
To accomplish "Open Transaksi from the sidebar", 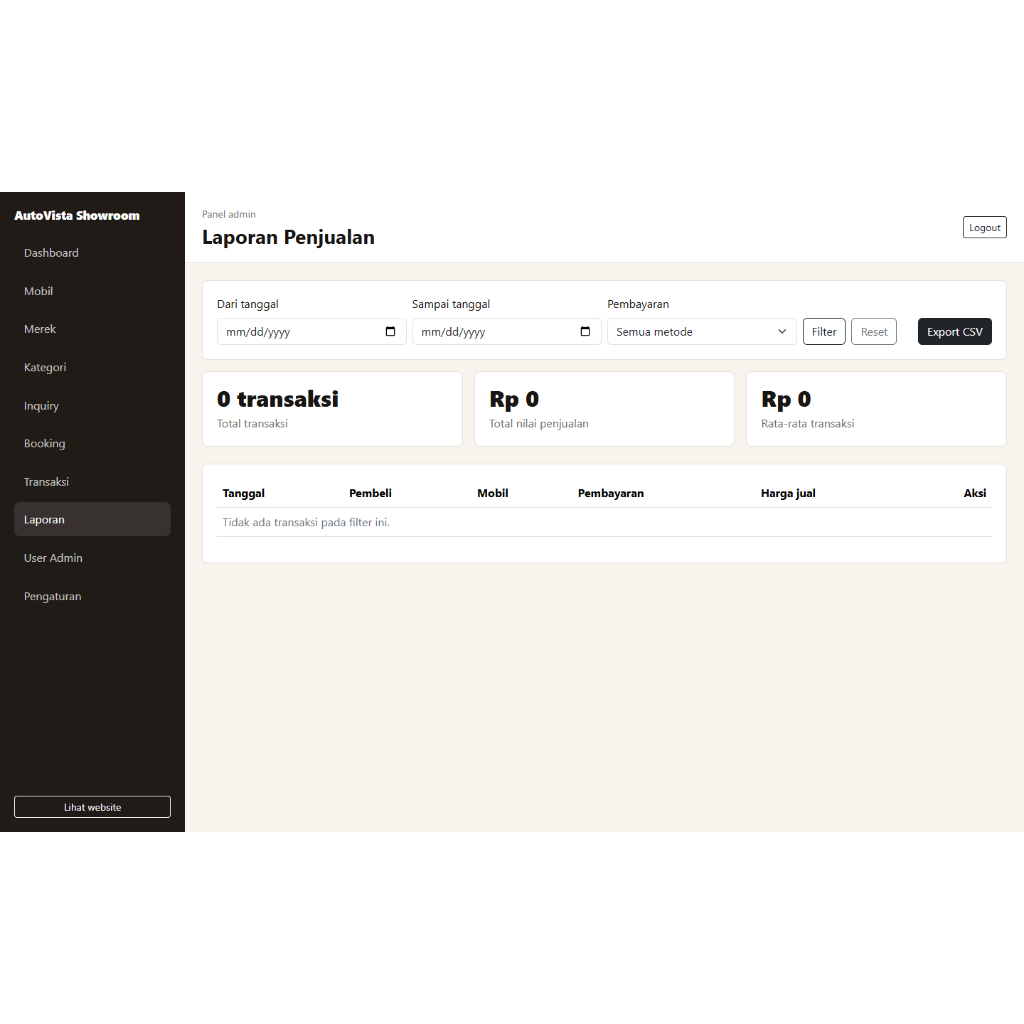I will (92, 482).
